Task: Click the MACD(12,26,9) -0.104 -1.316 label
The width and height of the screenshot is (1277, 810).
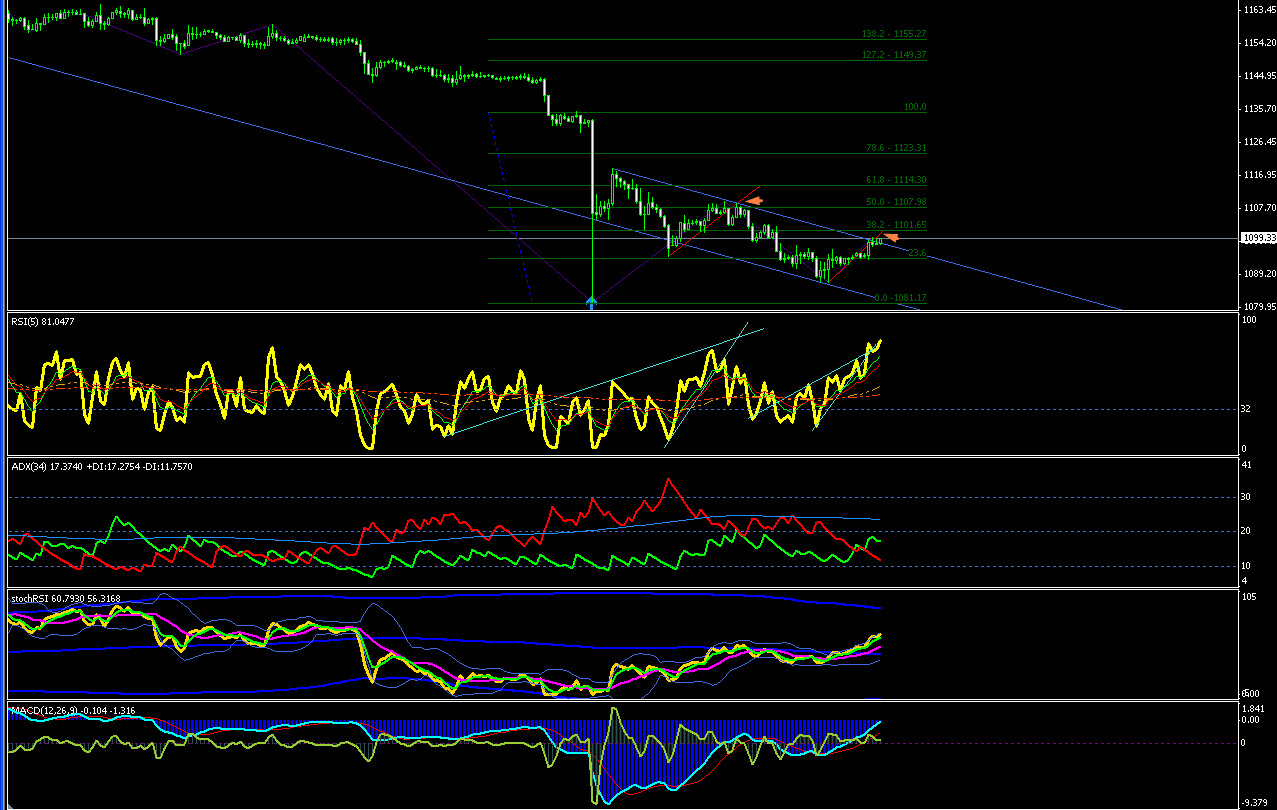Action: (x=73, y=711)
